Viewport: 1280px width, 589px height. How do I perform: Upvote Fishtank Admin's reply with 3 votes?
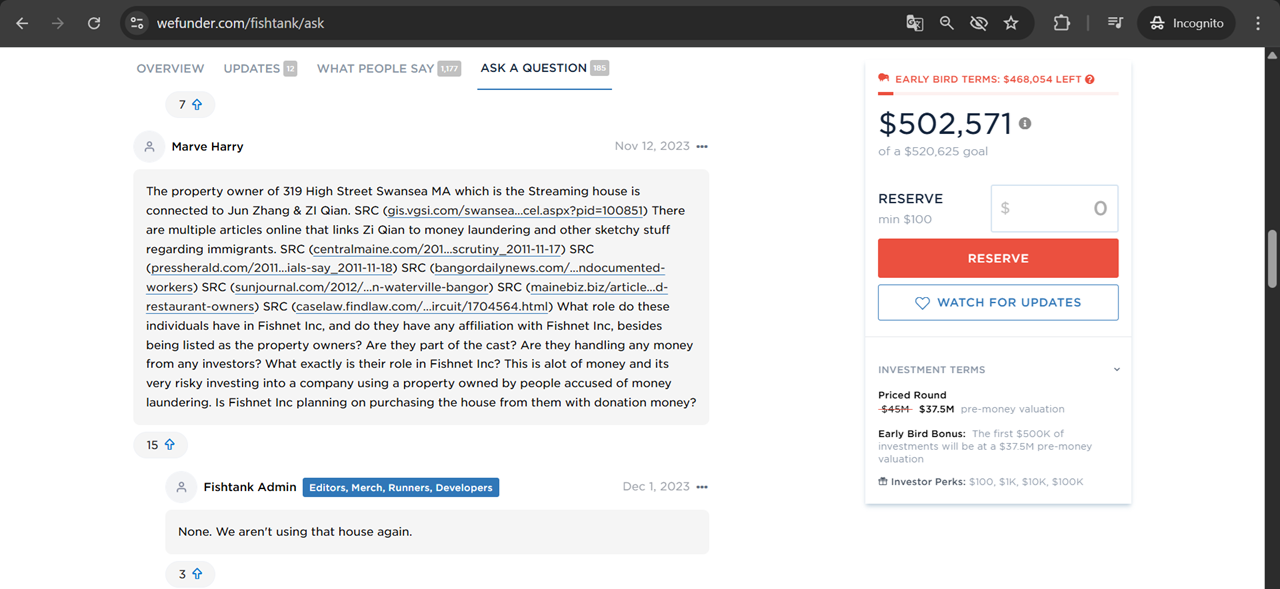(x=190, y=574)
